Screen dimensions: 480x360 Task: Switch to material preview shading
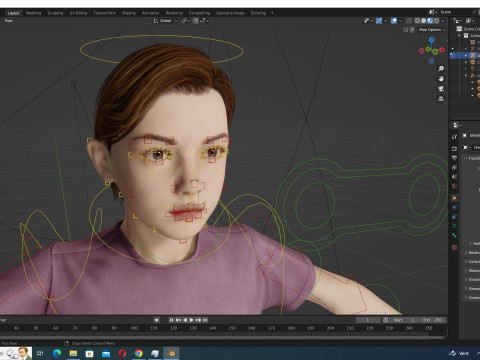click(x=430, y=21)
